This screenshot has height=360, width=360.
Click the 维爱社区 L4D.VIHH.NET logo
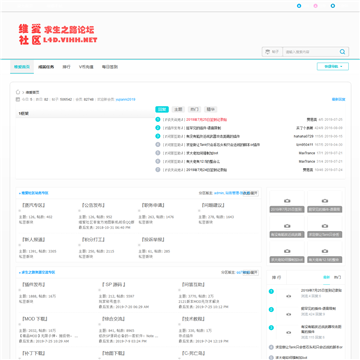coord(58,35)
